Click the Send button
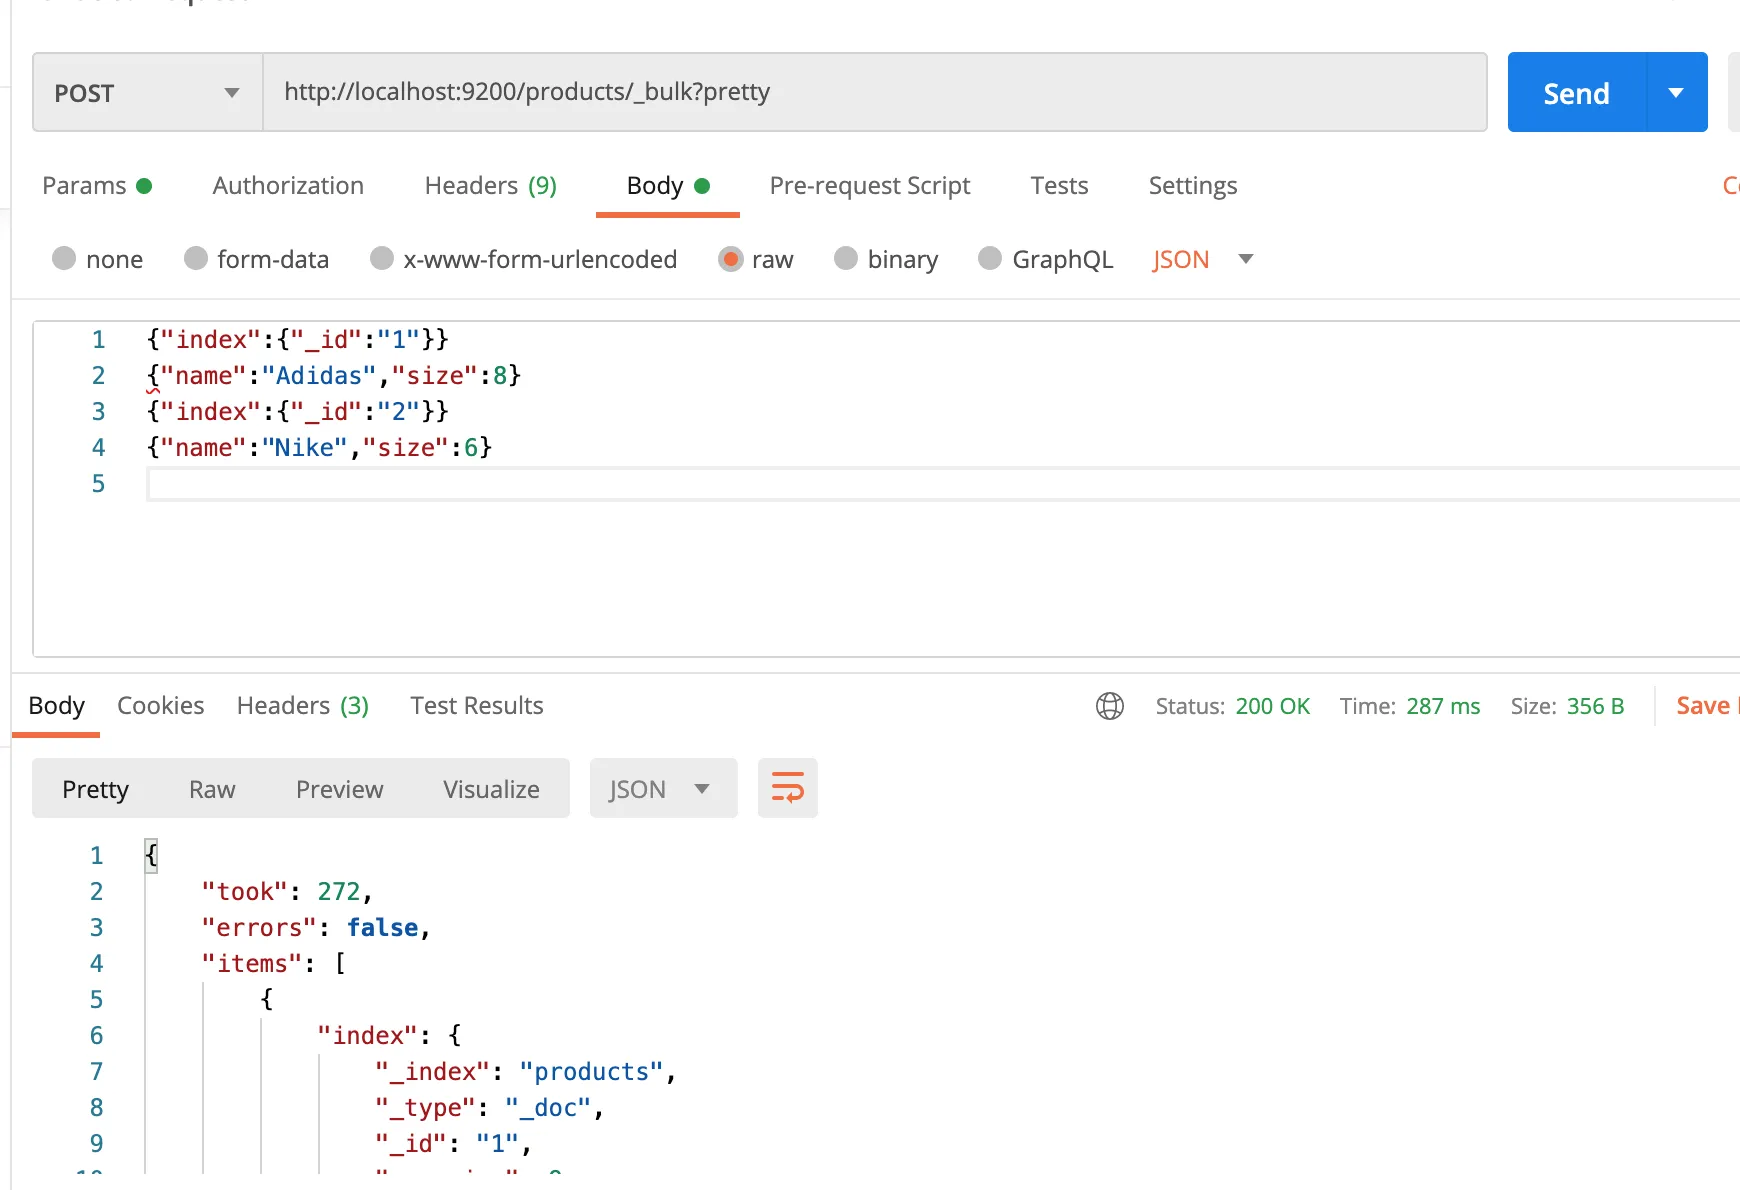 pos(1576,93)
